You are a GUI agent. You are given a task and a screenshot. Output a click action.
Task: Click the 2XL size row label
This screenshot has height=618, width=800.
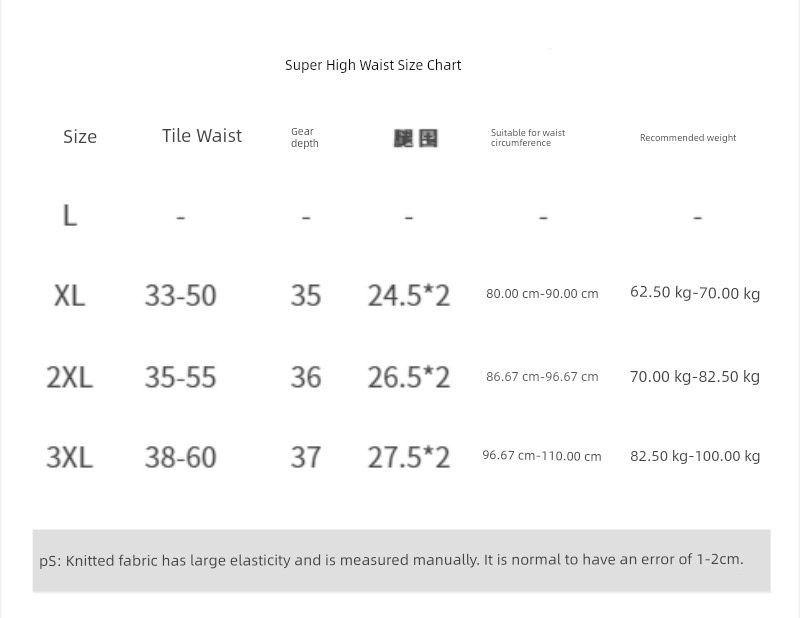pyautogui.click(x=69, y=378)
